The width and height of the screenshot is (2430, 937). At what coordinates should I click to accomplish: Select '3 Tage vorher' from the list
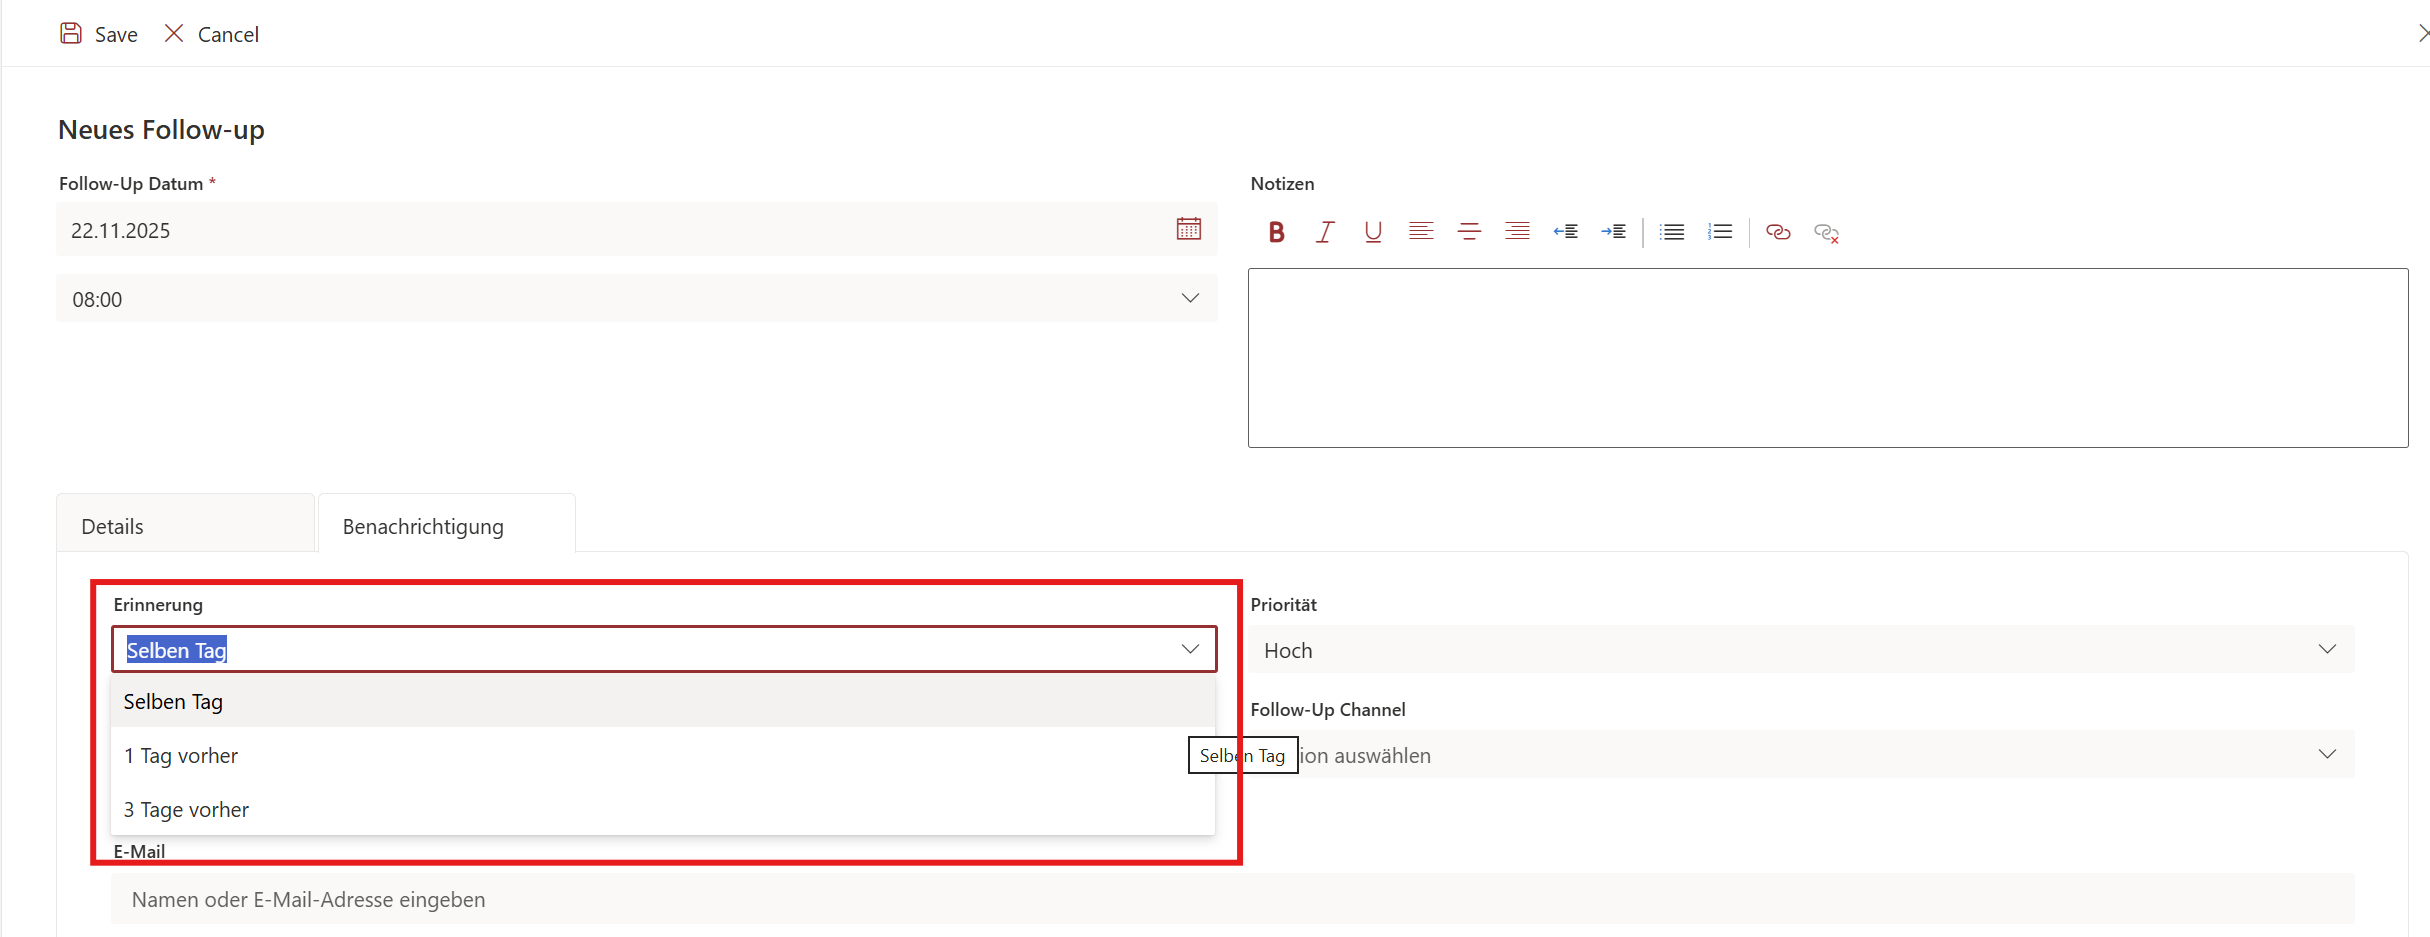186,810
